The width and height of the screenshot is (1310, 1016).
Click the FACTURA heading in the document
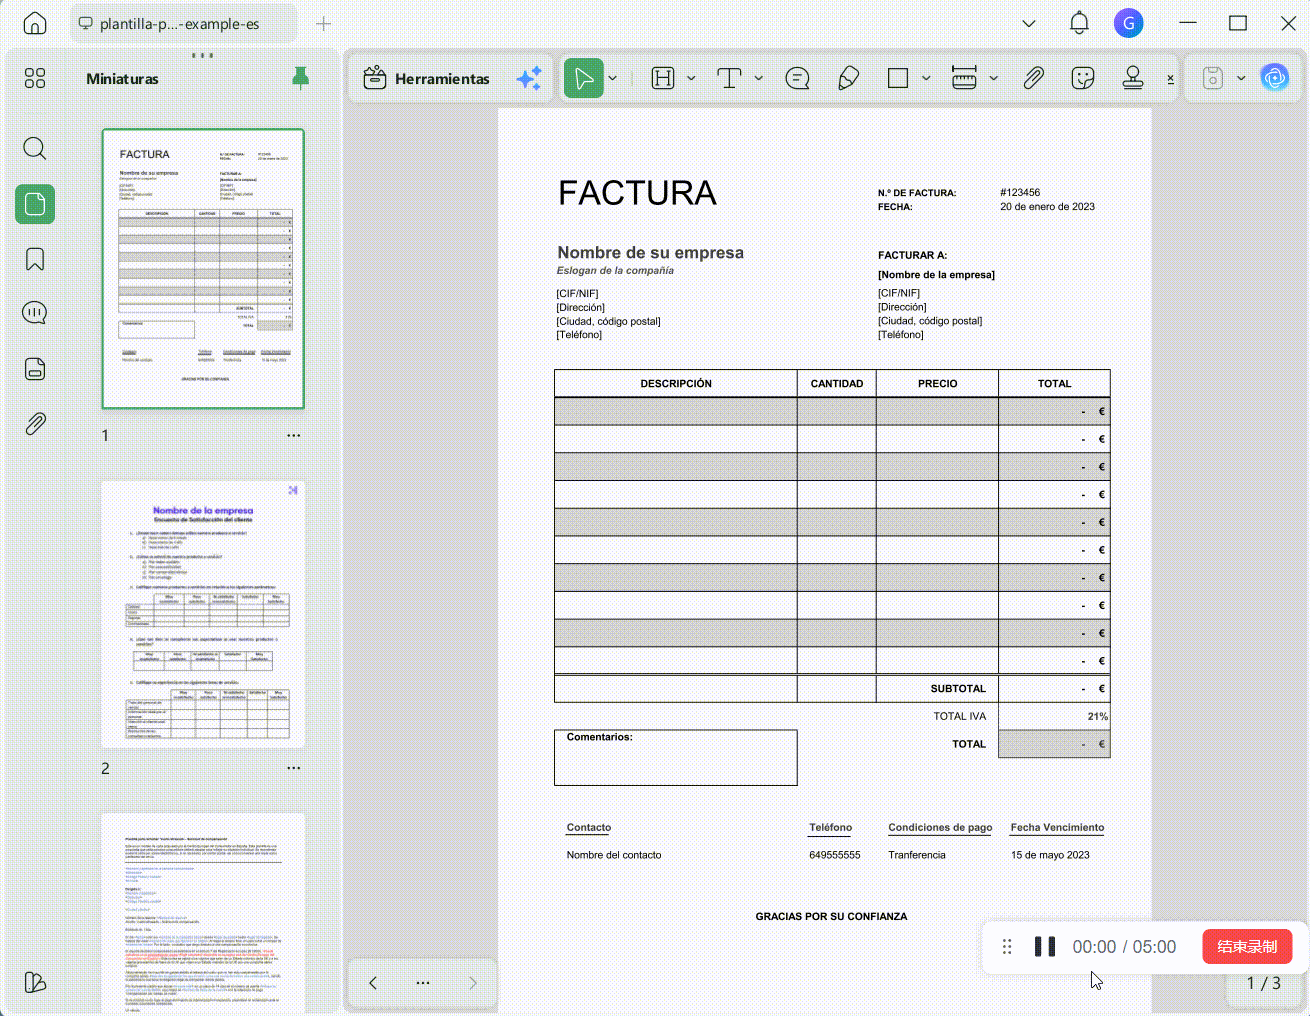point(637,192)
